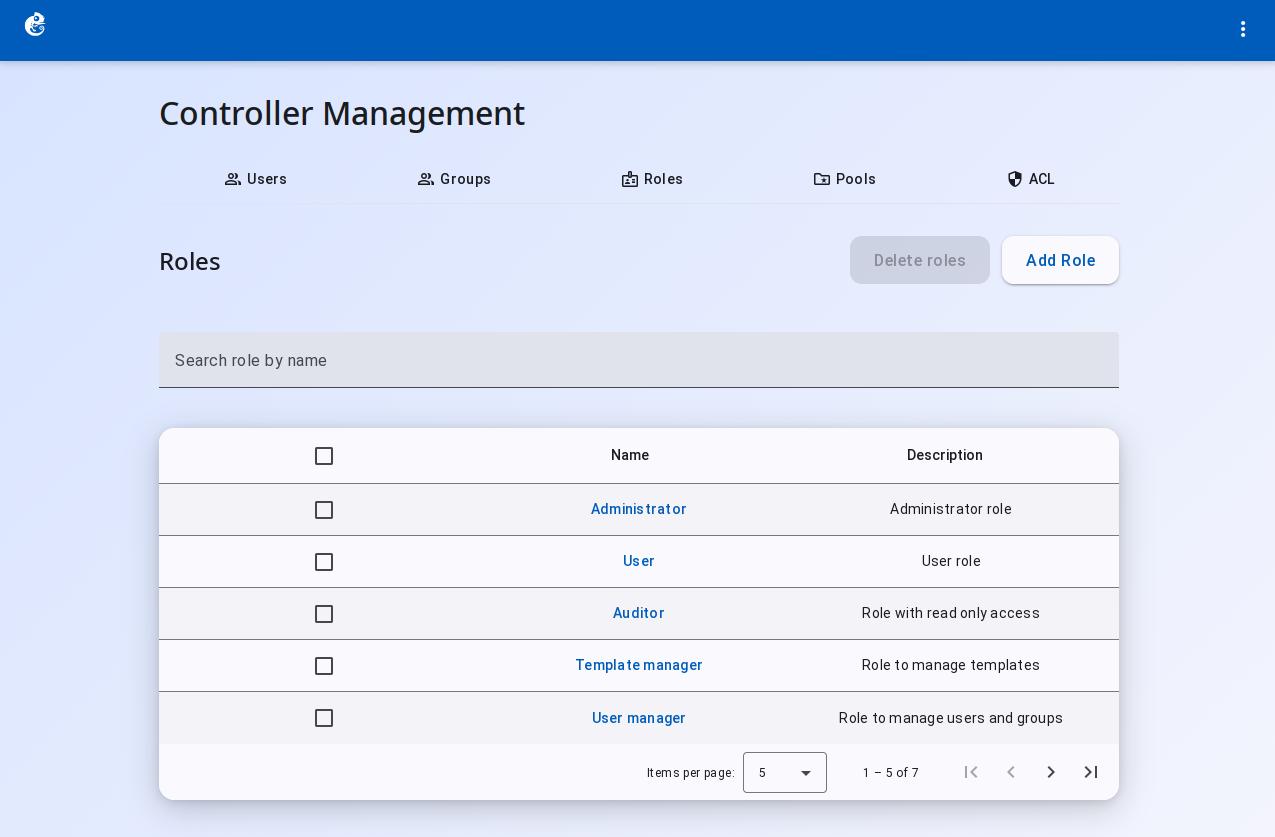Click the Description column header
The height and width of the screenshot is (837, 1275).
[x=945, y=455]
